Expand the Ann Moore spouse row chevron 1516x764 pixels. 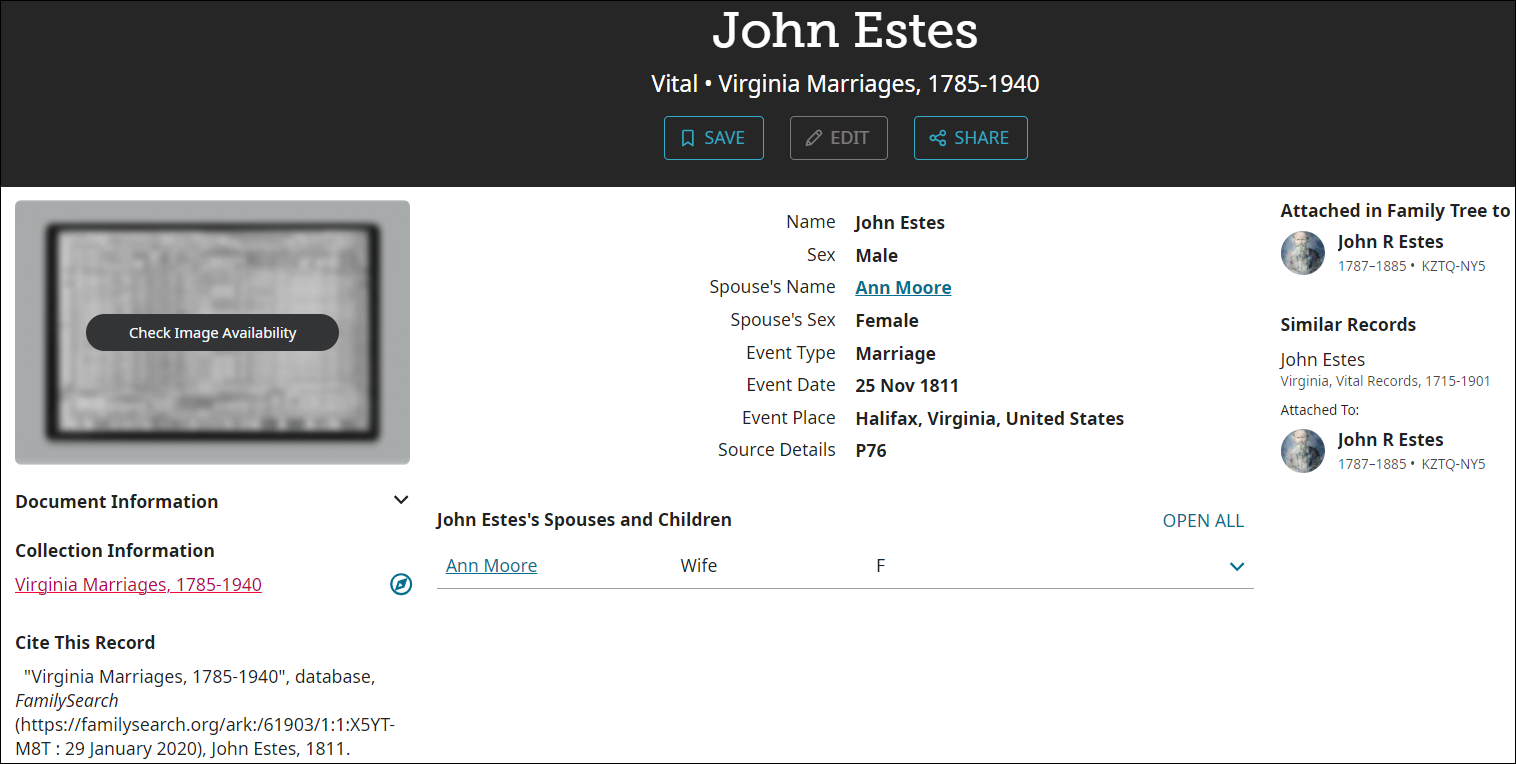tap(1237, 566)
